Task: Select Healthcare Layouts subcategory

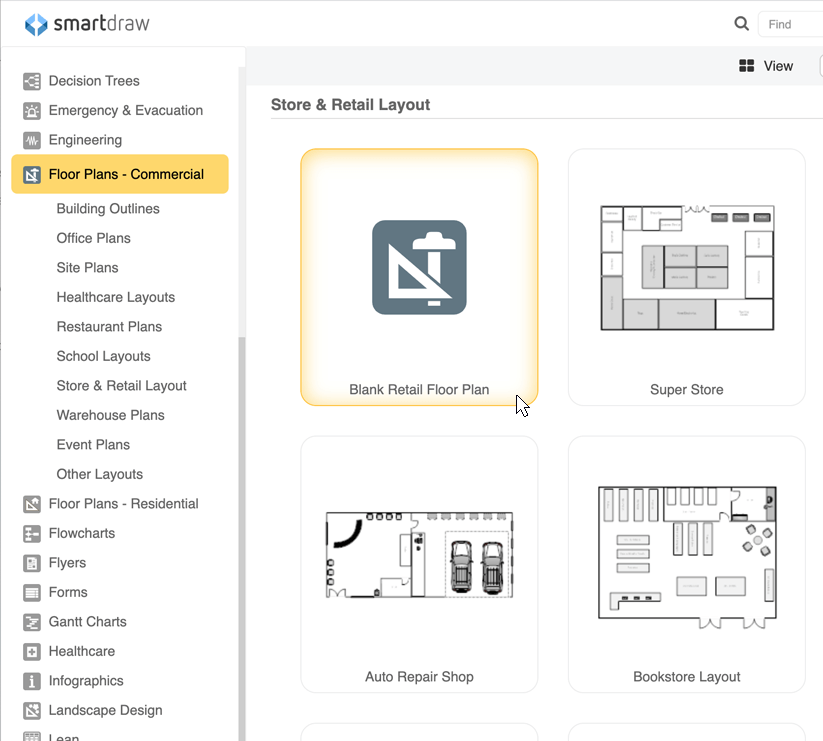Action: click(115, 297)
